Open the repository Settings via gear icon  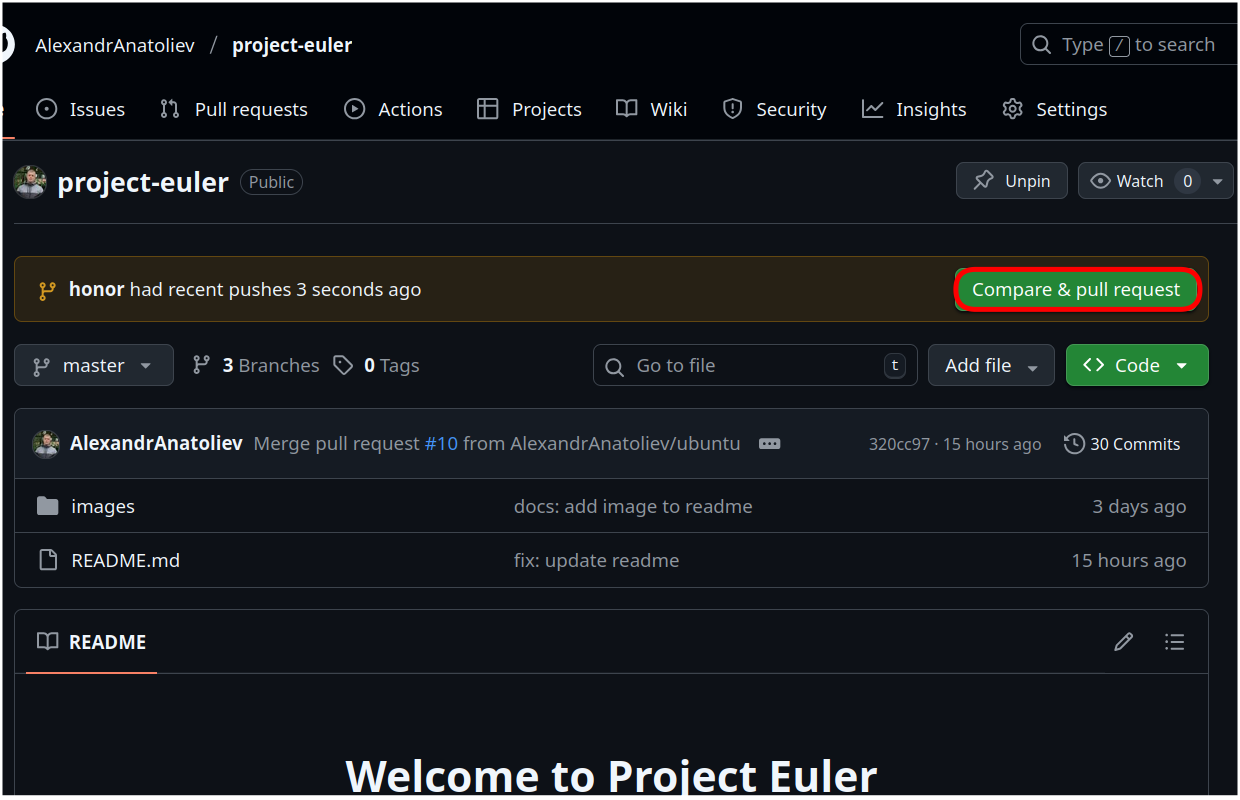(x=1013, y=109)
